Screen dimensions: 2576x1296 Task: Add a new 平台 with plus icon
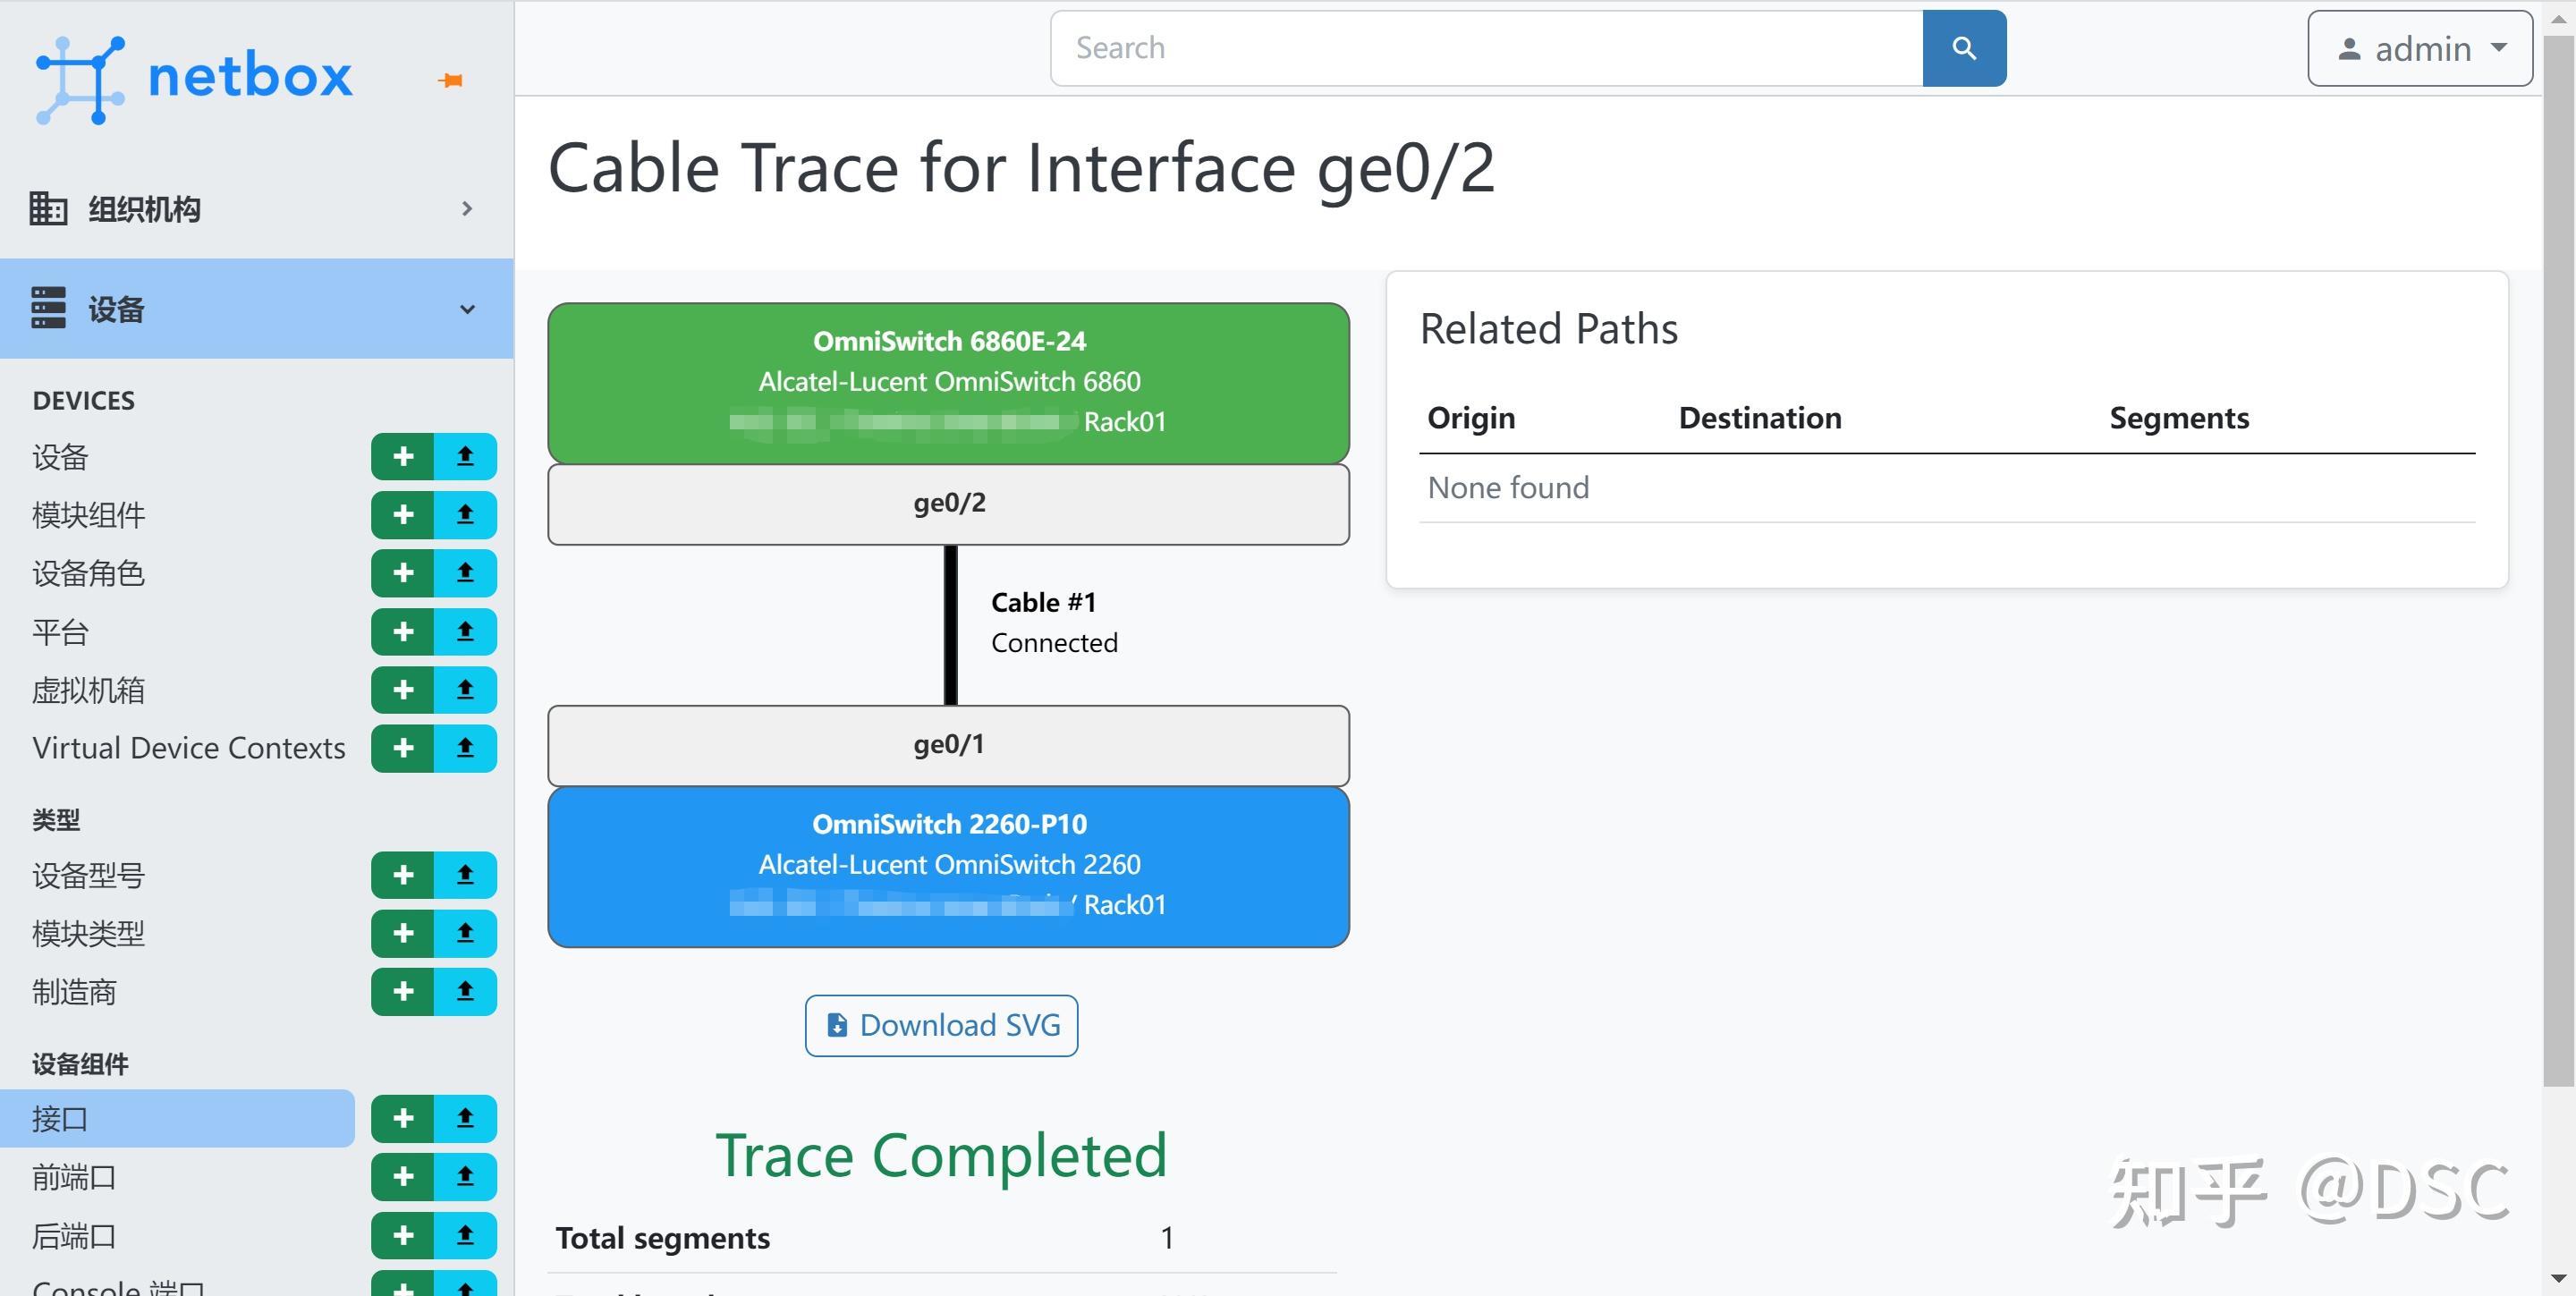tap(403, 632)
